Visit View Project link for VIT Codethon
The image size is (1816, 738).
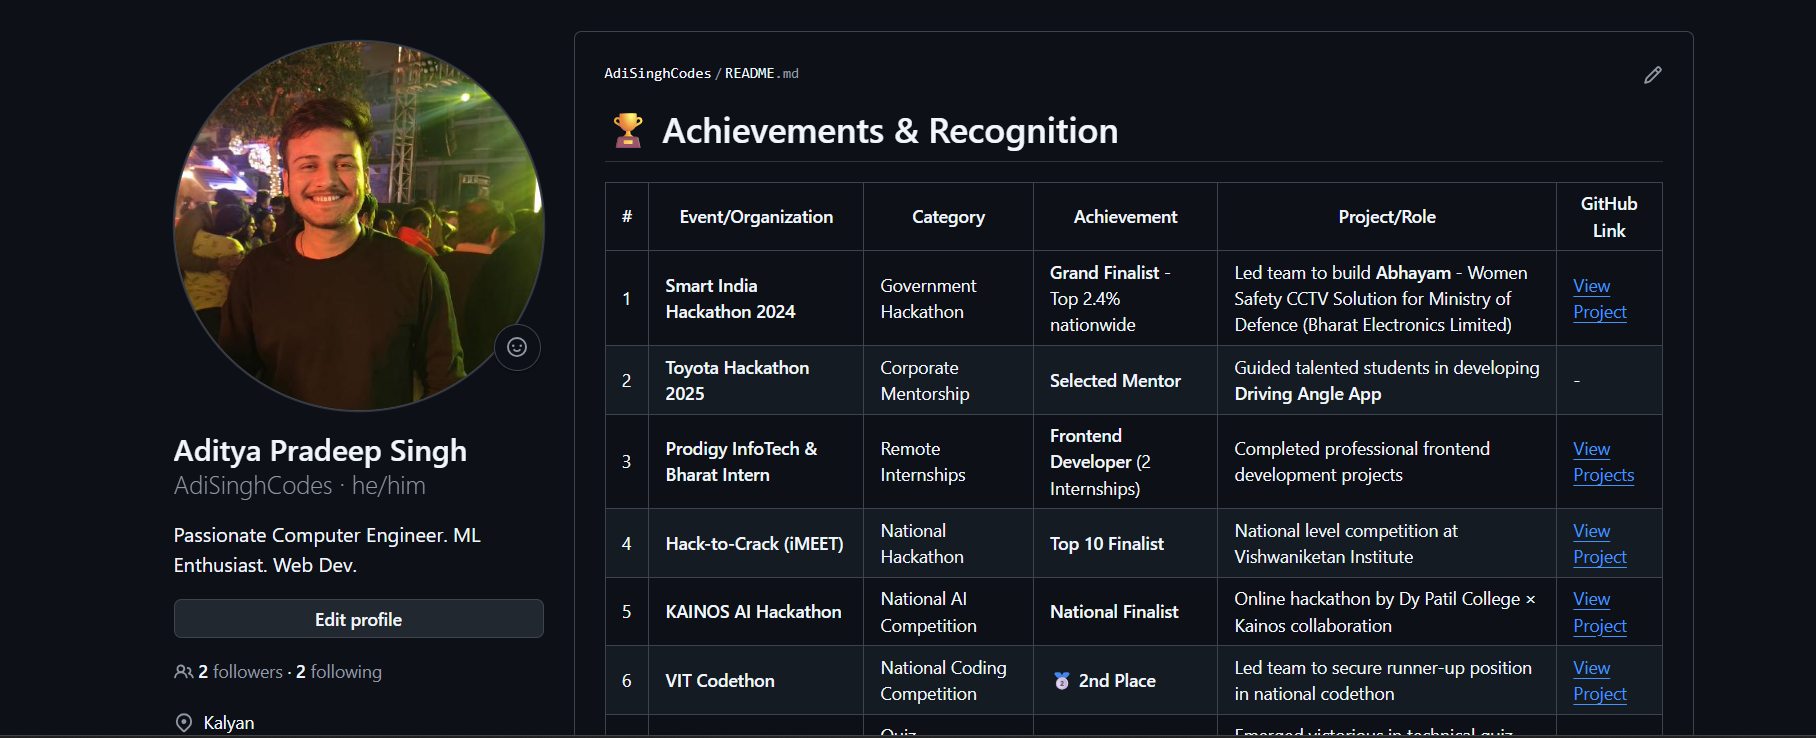[1599, 681]
